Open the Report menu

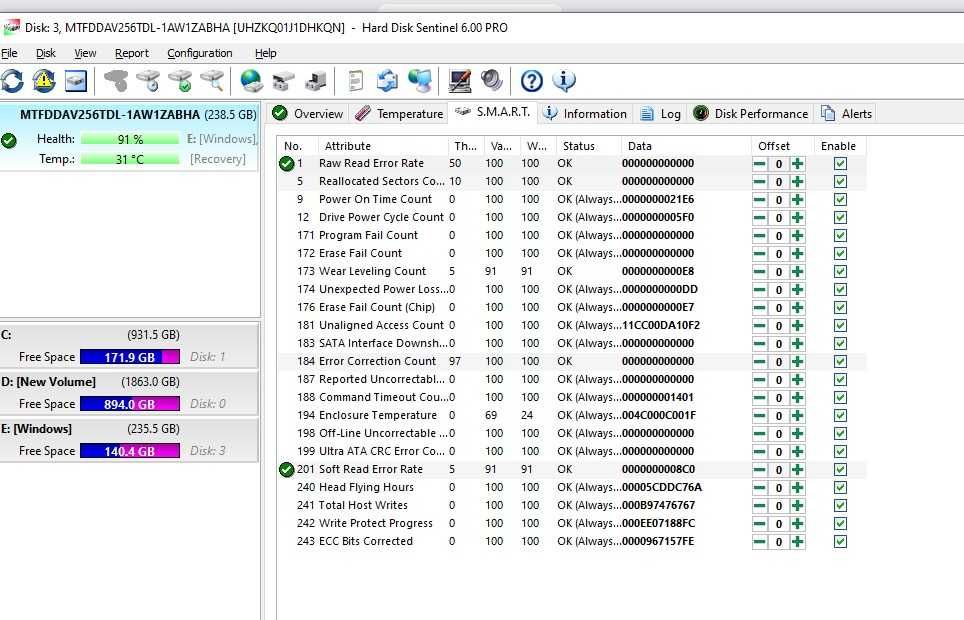tap(132, 54)
